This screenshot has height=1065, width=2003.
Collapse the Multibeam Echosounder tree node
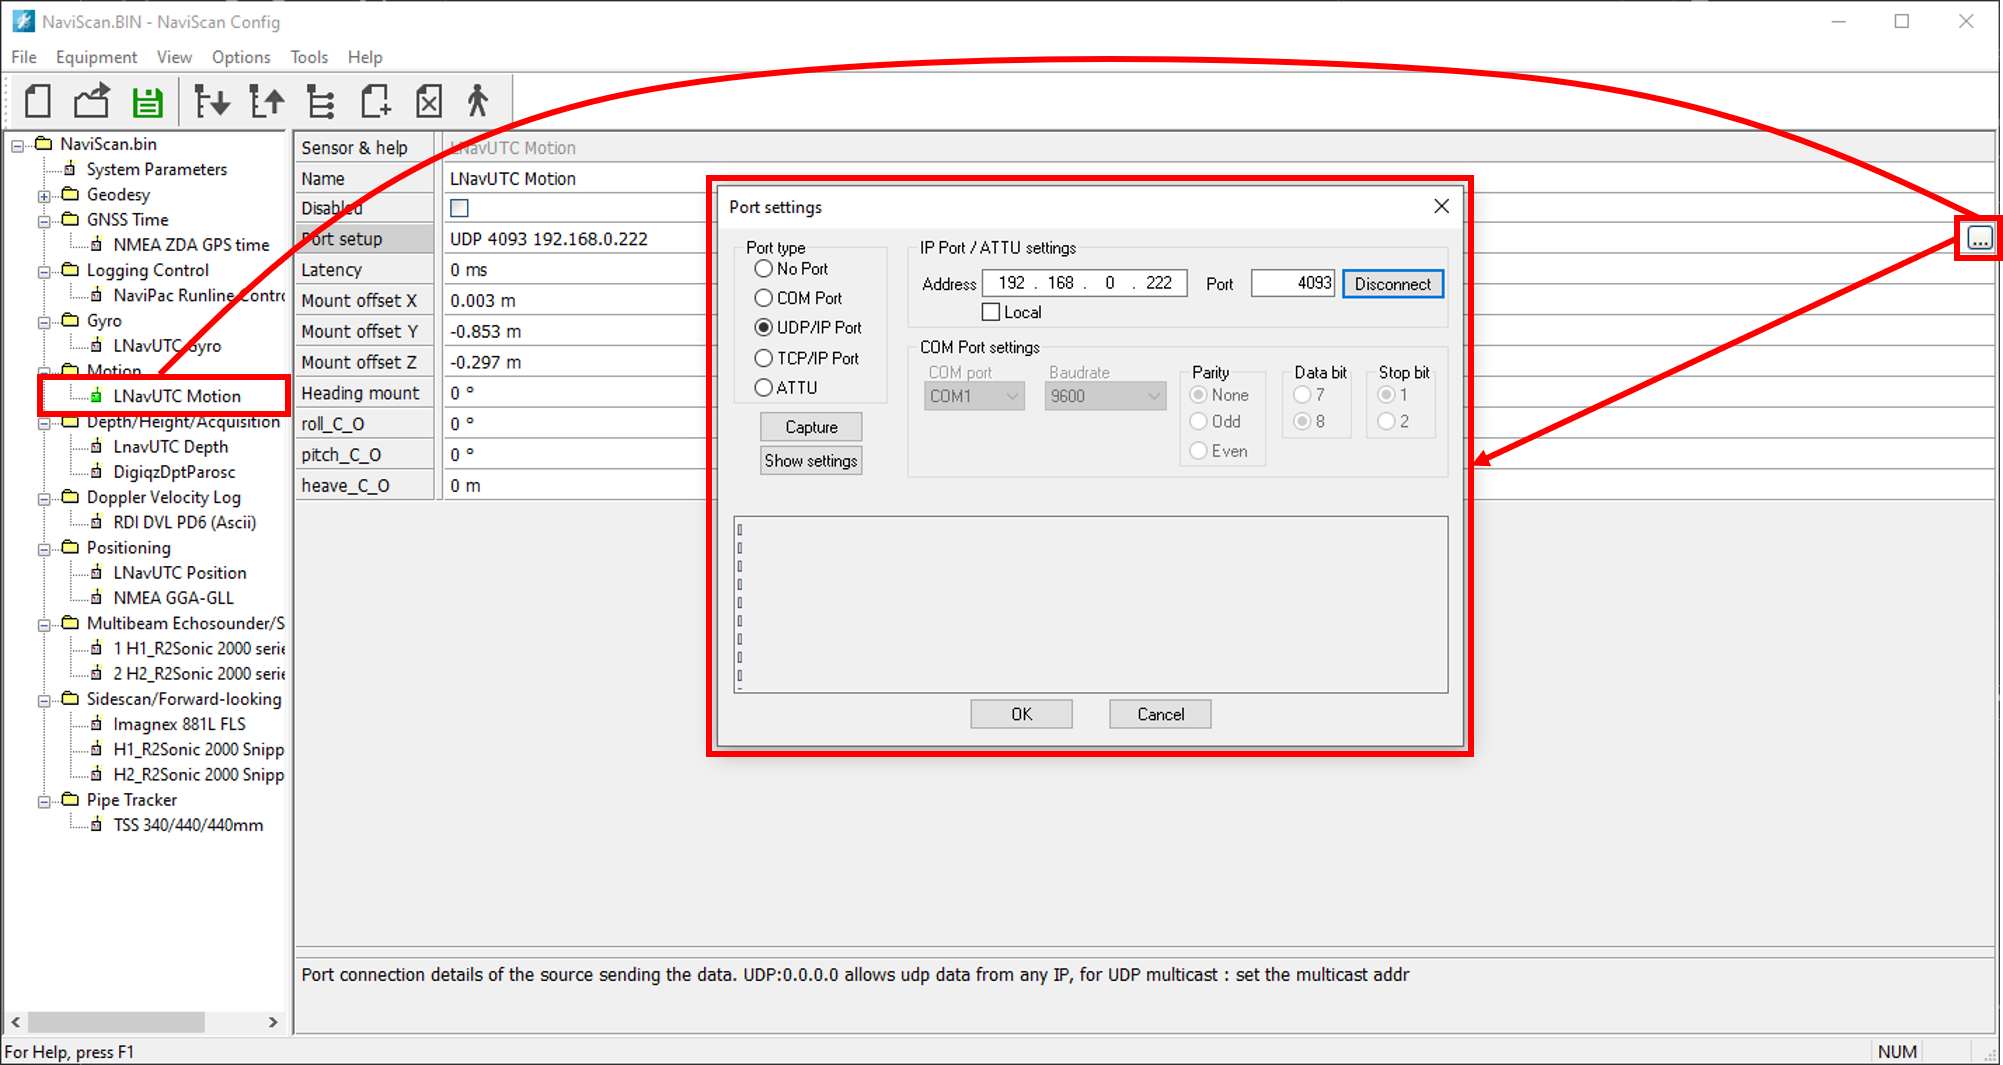[x=44, y=624]
